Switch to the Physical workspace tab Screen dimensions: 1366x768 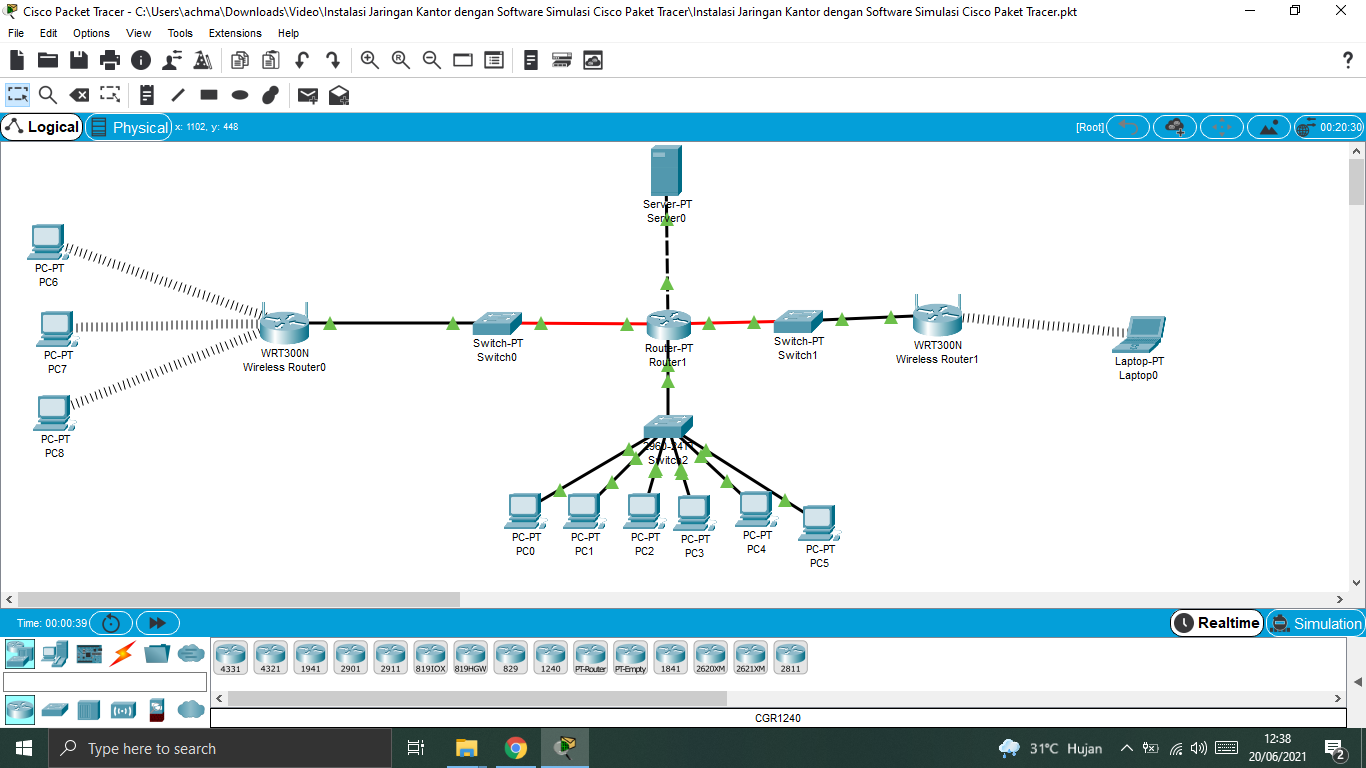click(128, 127)
